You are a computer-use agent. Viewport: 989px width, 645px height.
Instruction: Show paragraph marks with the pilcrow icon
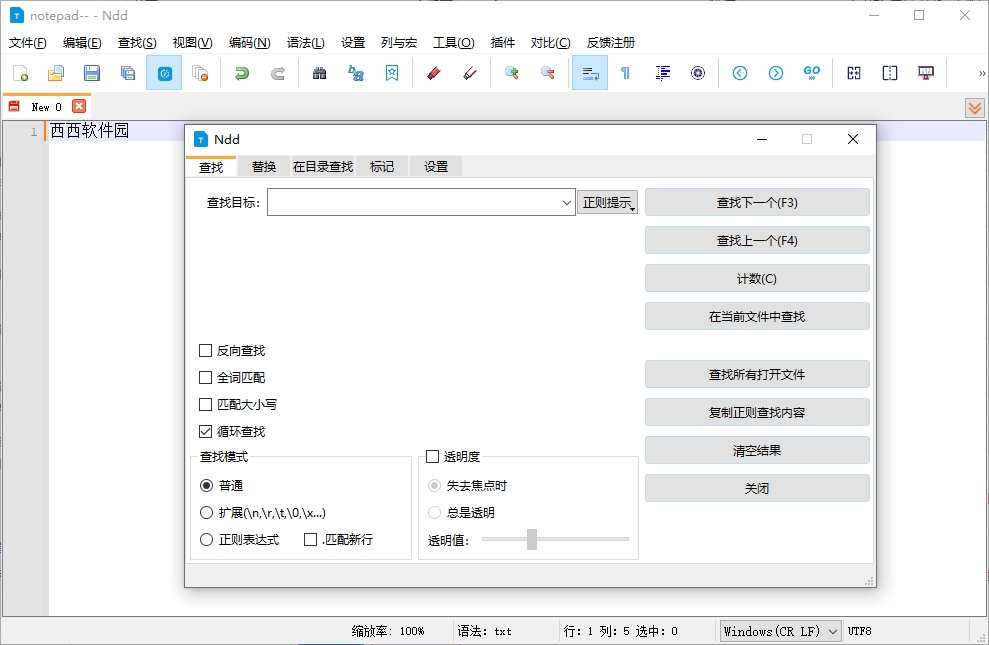pyautogui.click(x=625, y=73)
